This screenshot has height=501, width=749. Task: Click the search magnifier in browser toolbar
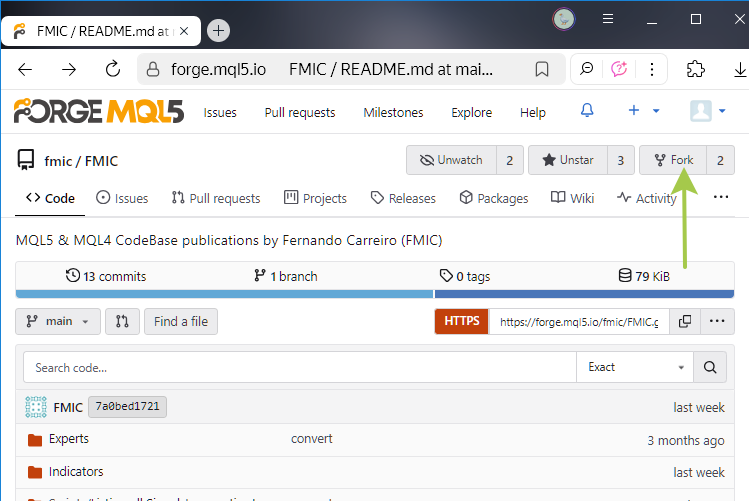point(587,69)
